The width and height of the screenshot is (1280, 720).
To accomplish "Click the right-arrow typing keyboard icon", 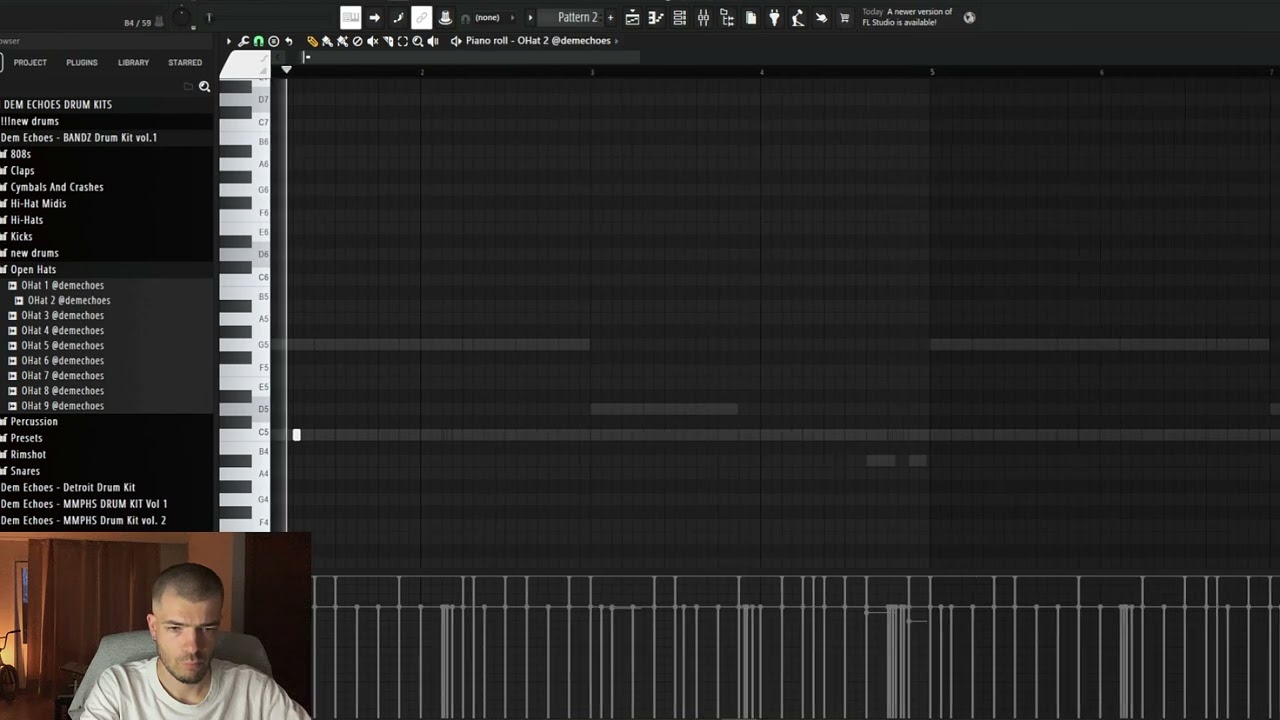I will (374, 17).
